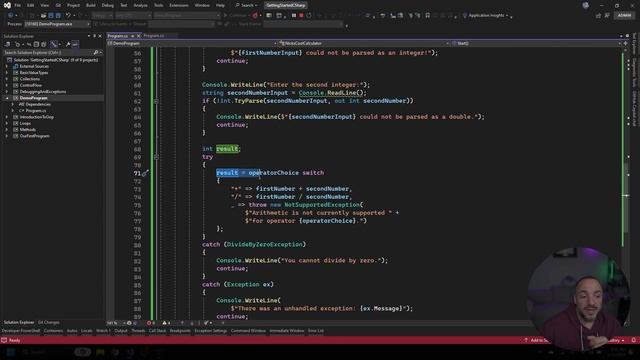
Task: Select the IntroductionToOop project
Action: [36, 117]
